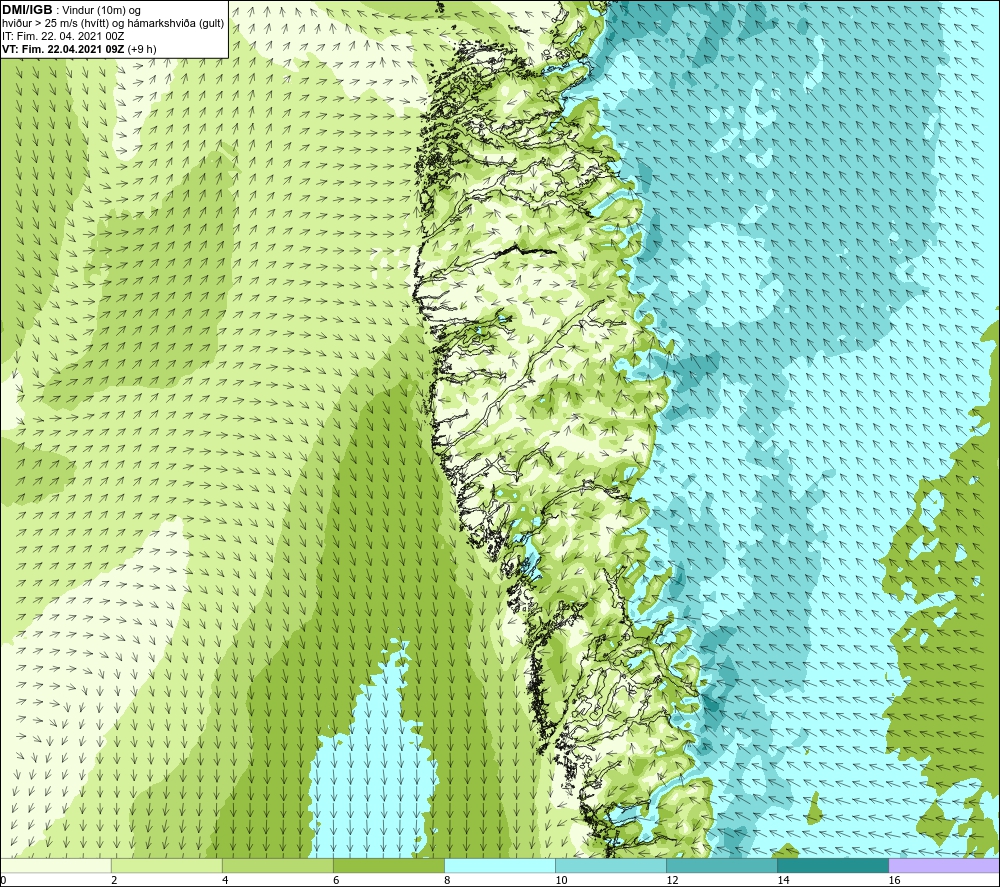Click the scale label "14"
The height and width of the screenshot is (887, 1000).
click(783, 881)
